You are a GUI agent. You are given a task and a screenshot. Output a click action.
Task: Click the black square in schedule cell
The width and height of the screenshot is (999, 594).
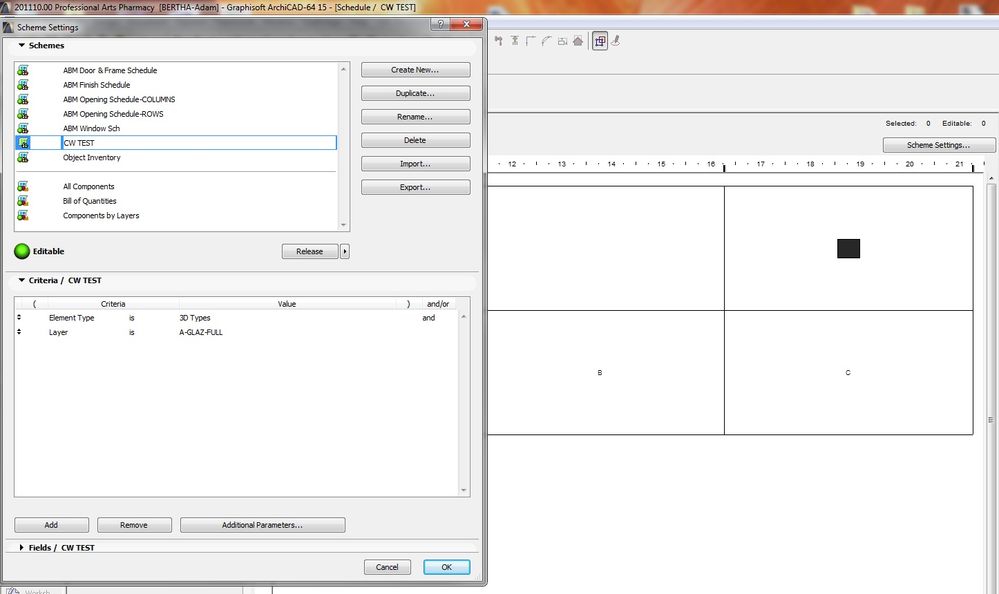848,249
